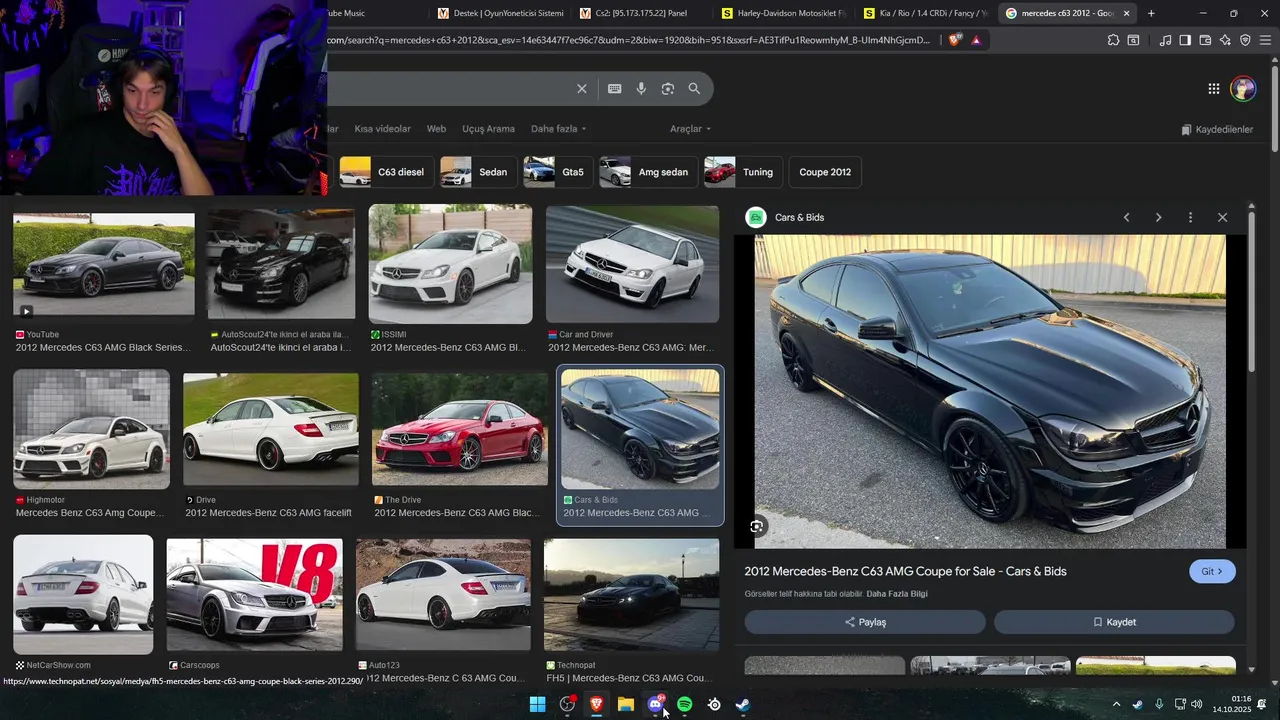This screenshot has width=1280, height=720.
Task: Search inside image with lens icon on preview
Action: click(757, 526)
